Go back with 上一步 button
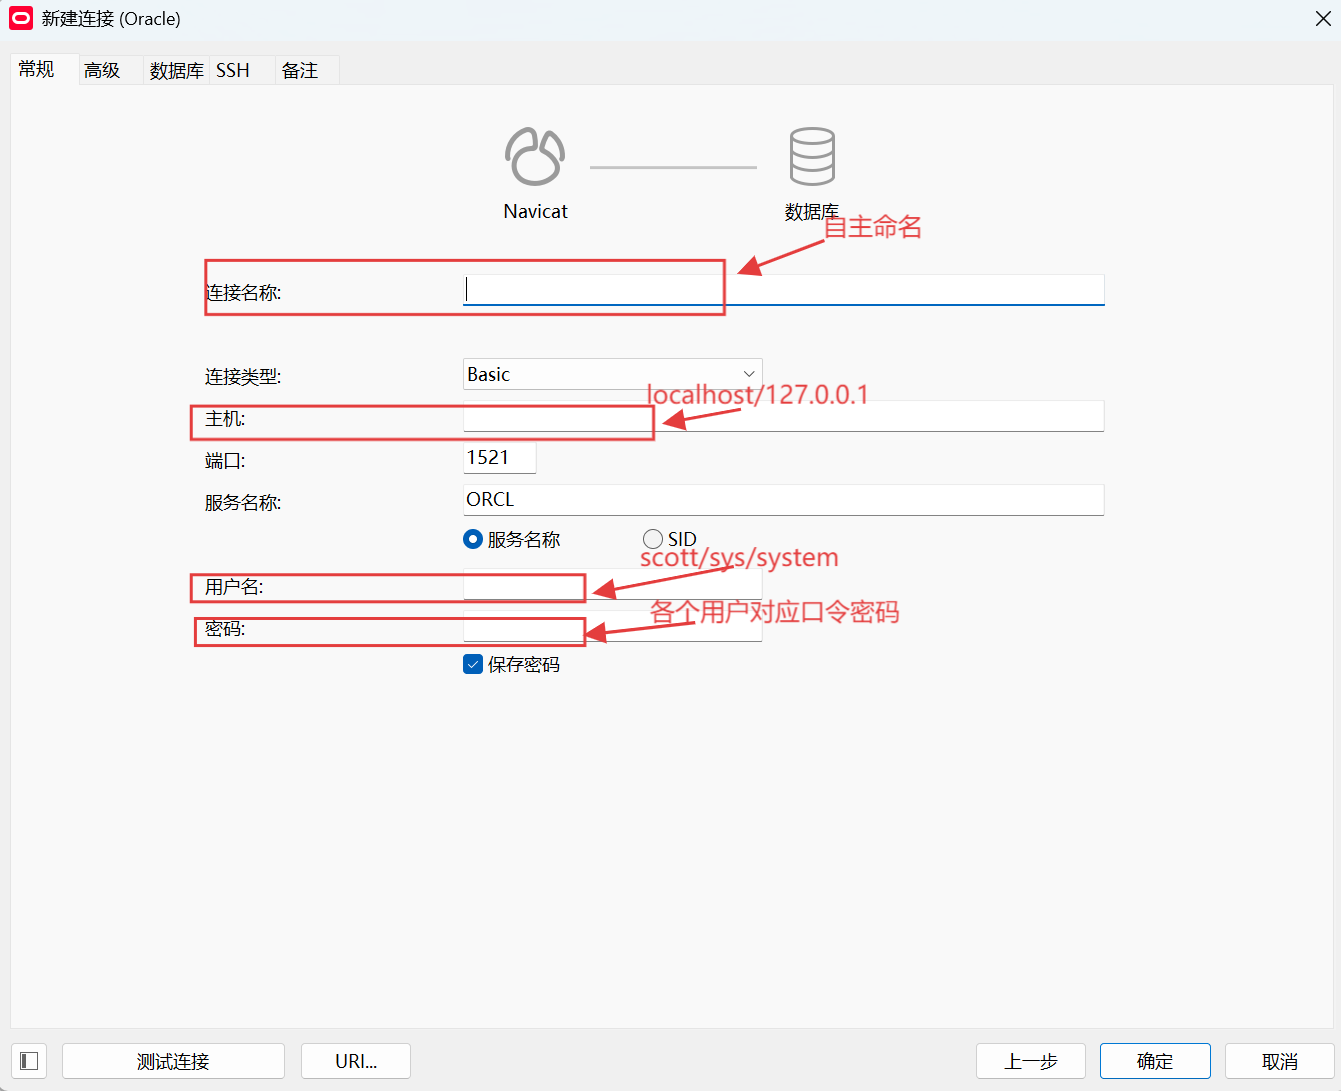 point(1031,1061)
